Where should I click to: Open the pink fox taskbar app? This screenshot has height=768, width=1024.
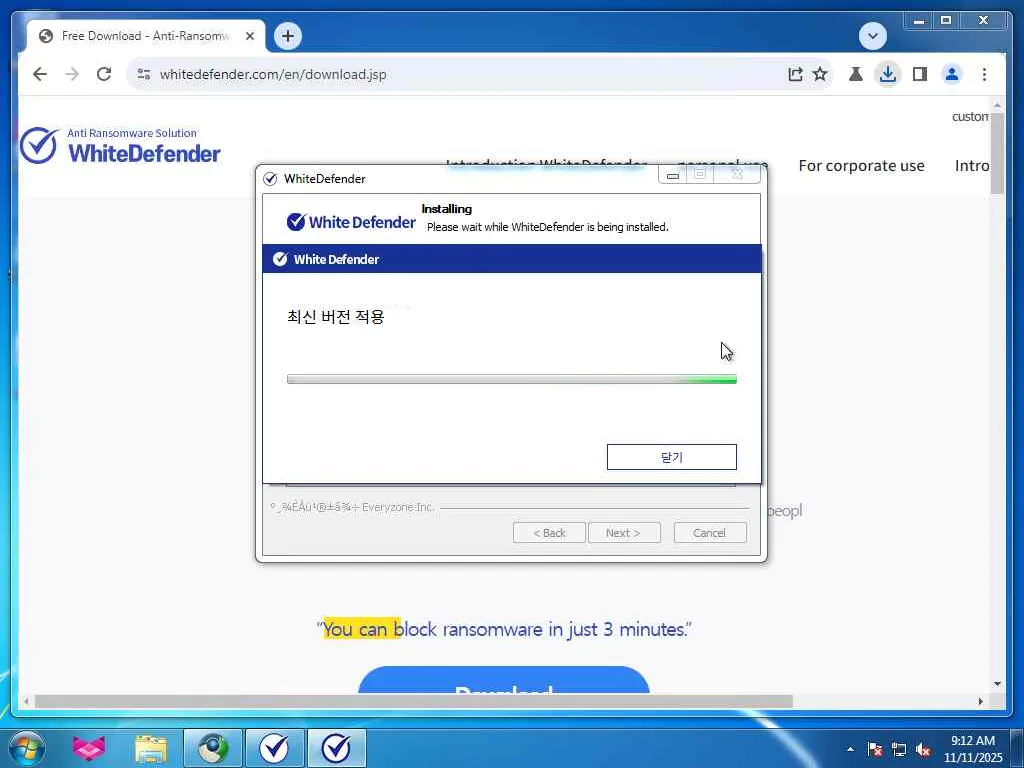coord(89,748)
